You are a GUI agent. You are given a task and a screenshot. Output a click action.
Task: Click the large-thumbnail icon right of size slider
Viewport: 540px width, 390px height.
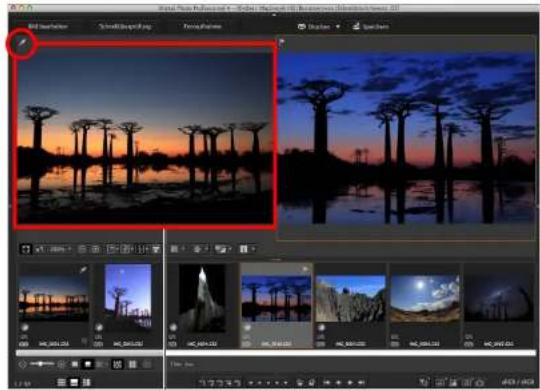[62, 364]
